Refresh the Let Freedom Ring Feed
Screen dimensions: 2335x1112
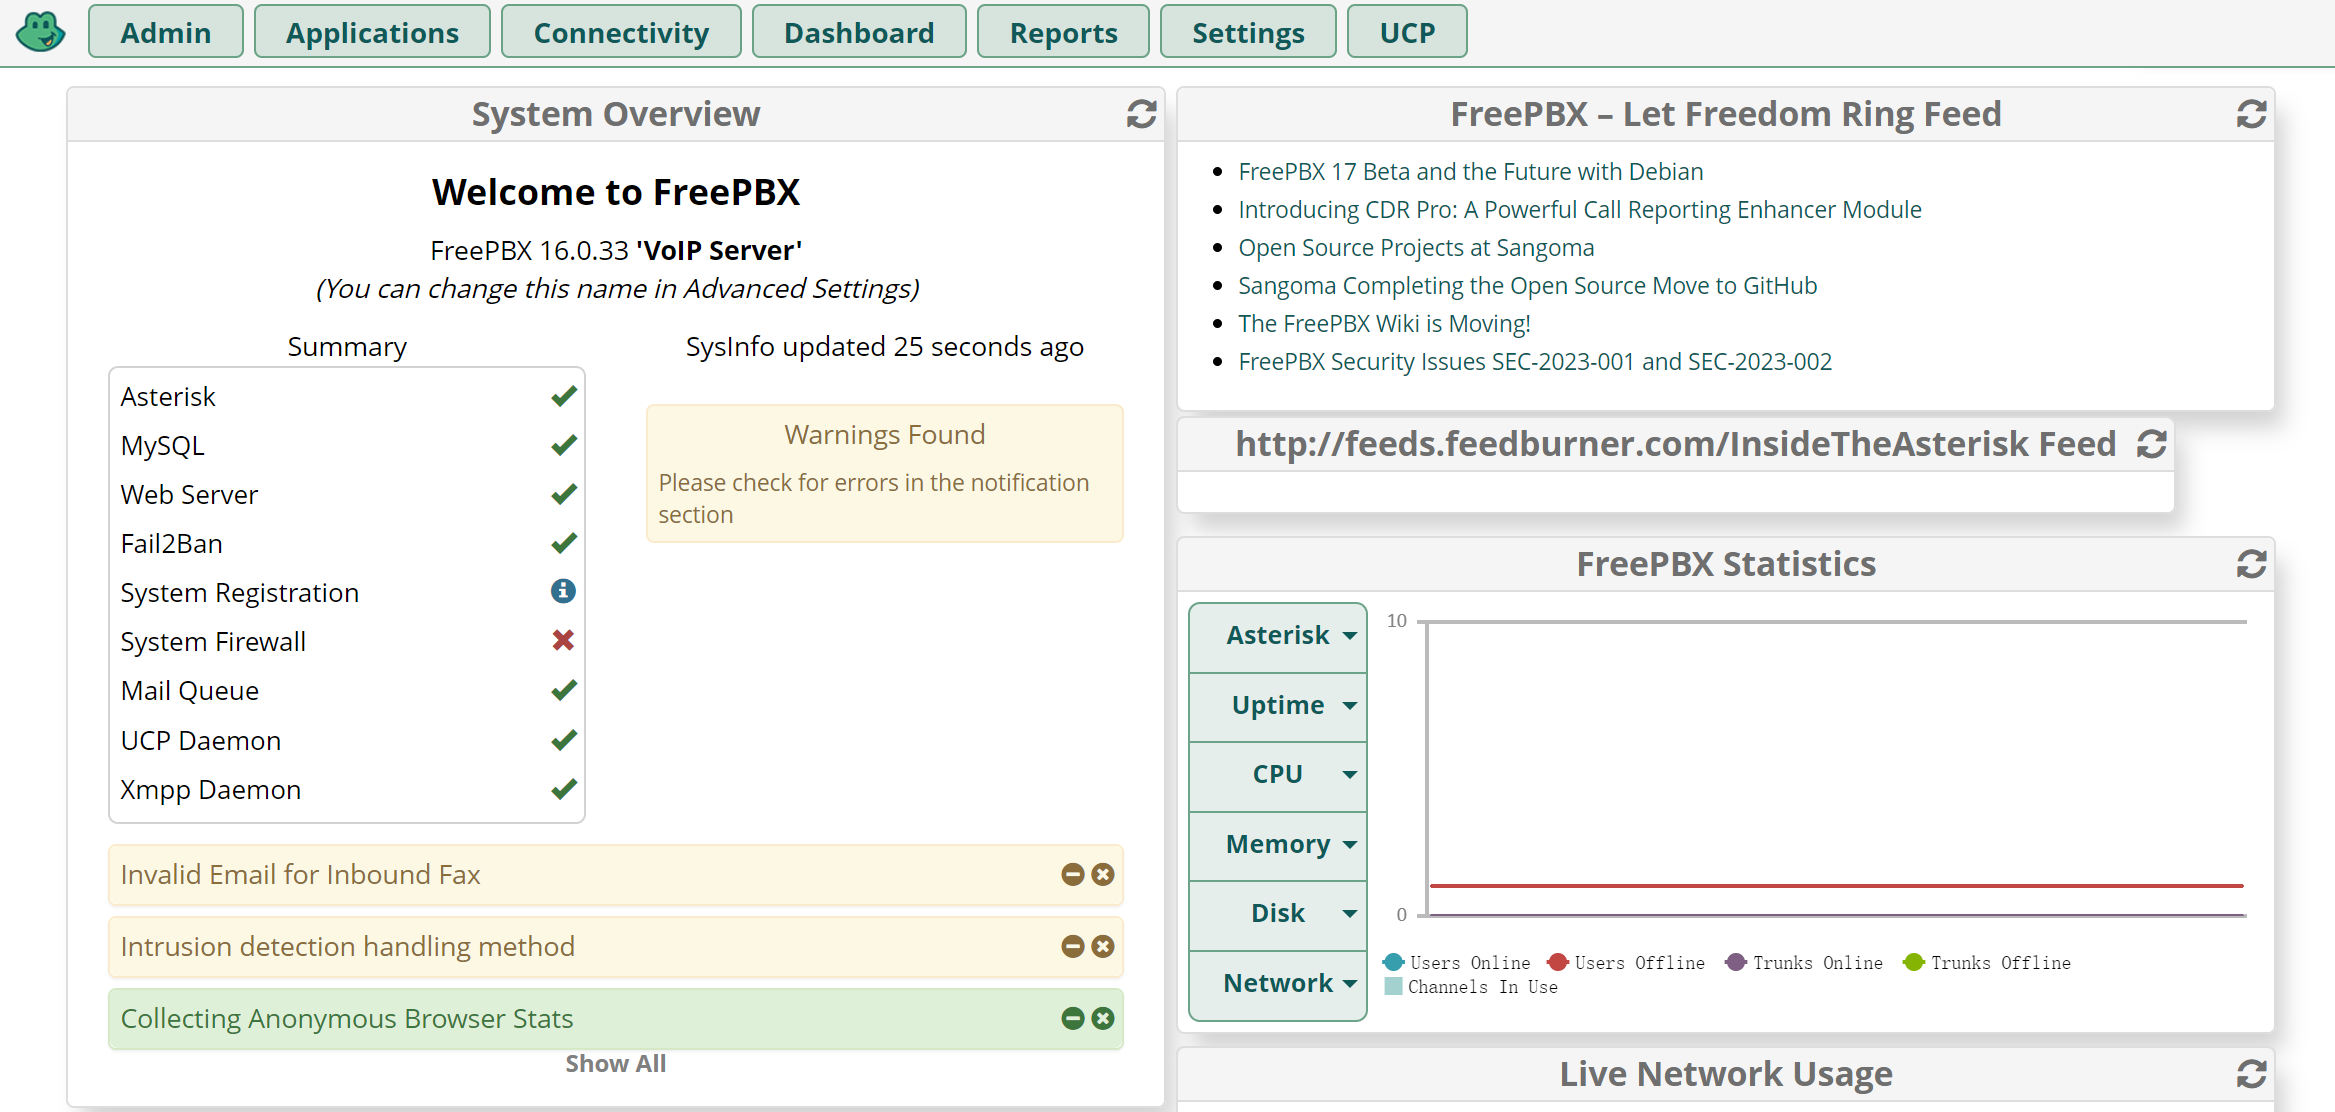click(x=2251, y=114)
